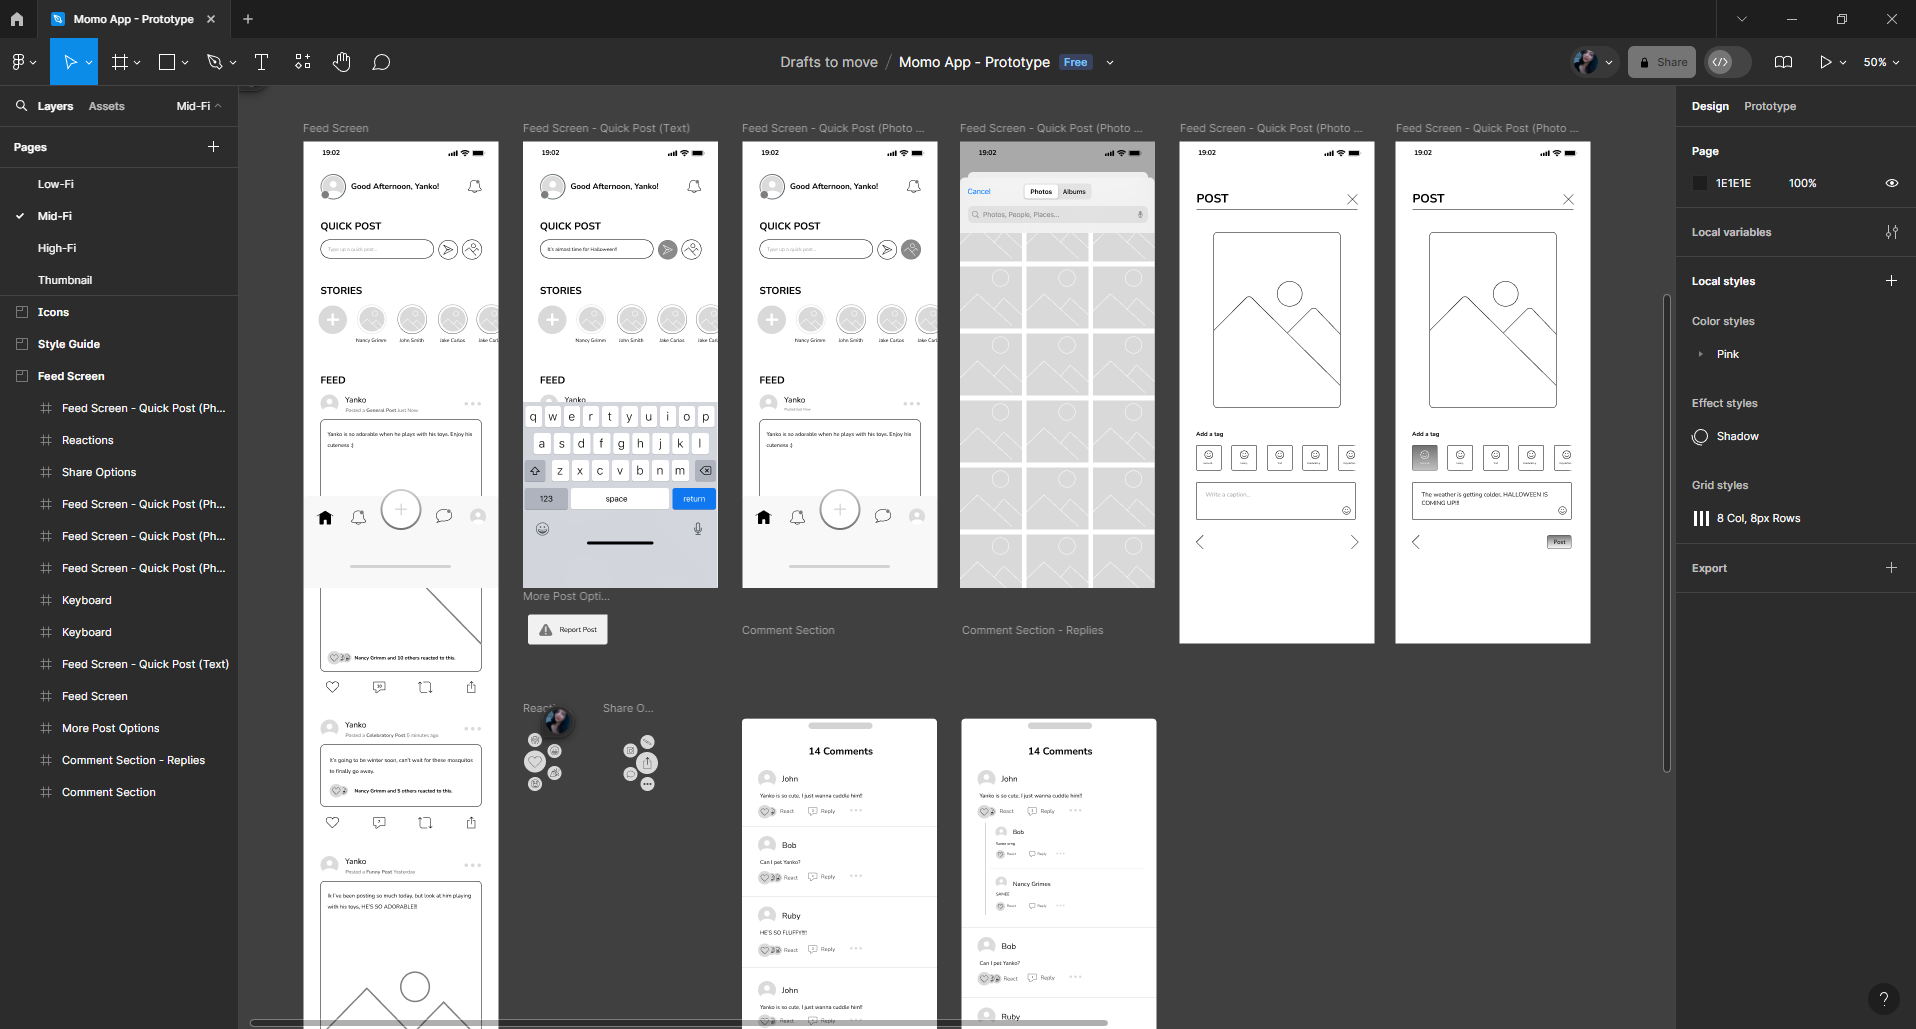Toggle Dev Mode switch

pyautogui.click(x=1729, y=62)
